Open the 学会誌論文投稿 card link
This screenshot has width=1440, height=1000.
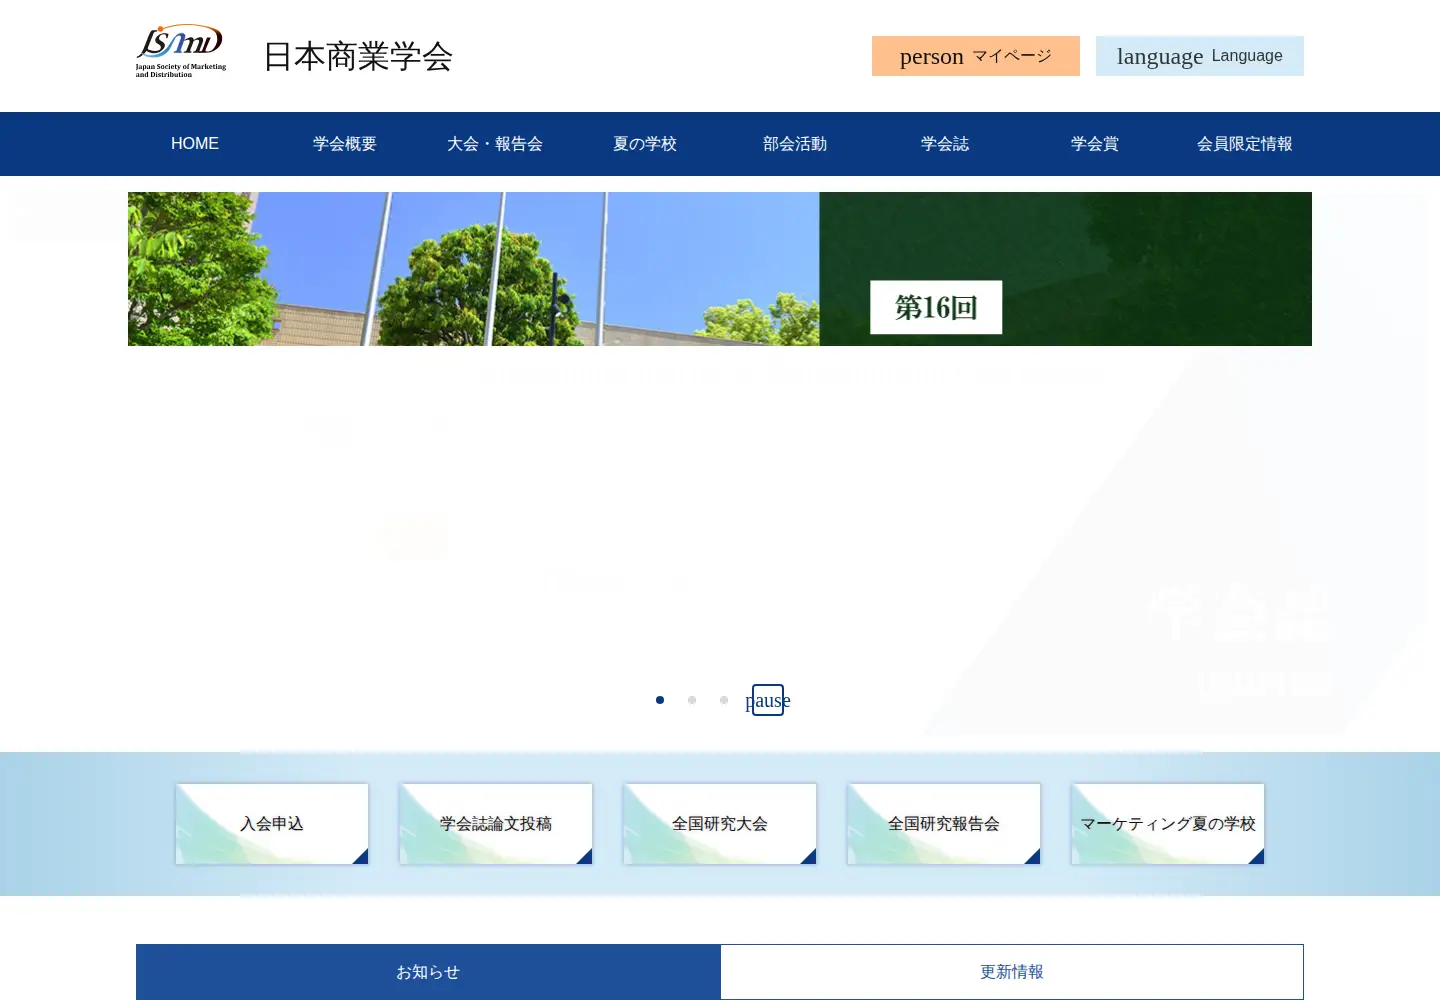(x=496, y=824)
